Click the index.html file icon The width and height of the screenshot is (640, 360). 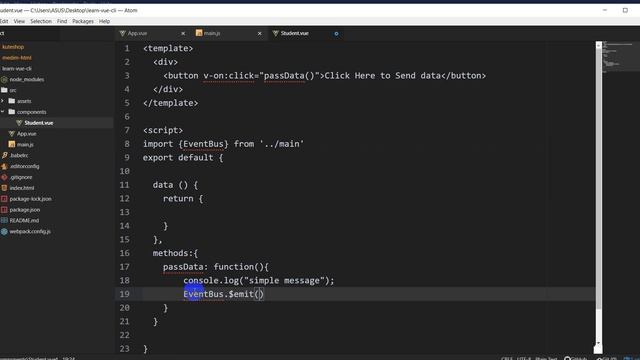4,188
